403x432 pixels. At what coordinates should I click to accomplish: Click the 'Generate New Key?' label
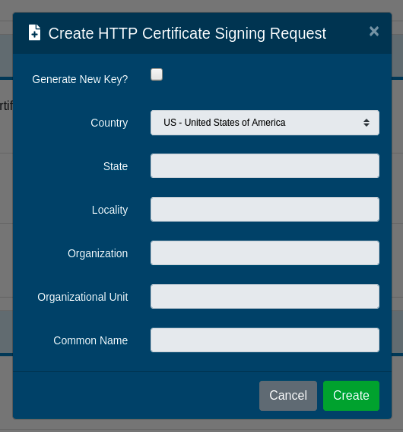pos(80,79)
